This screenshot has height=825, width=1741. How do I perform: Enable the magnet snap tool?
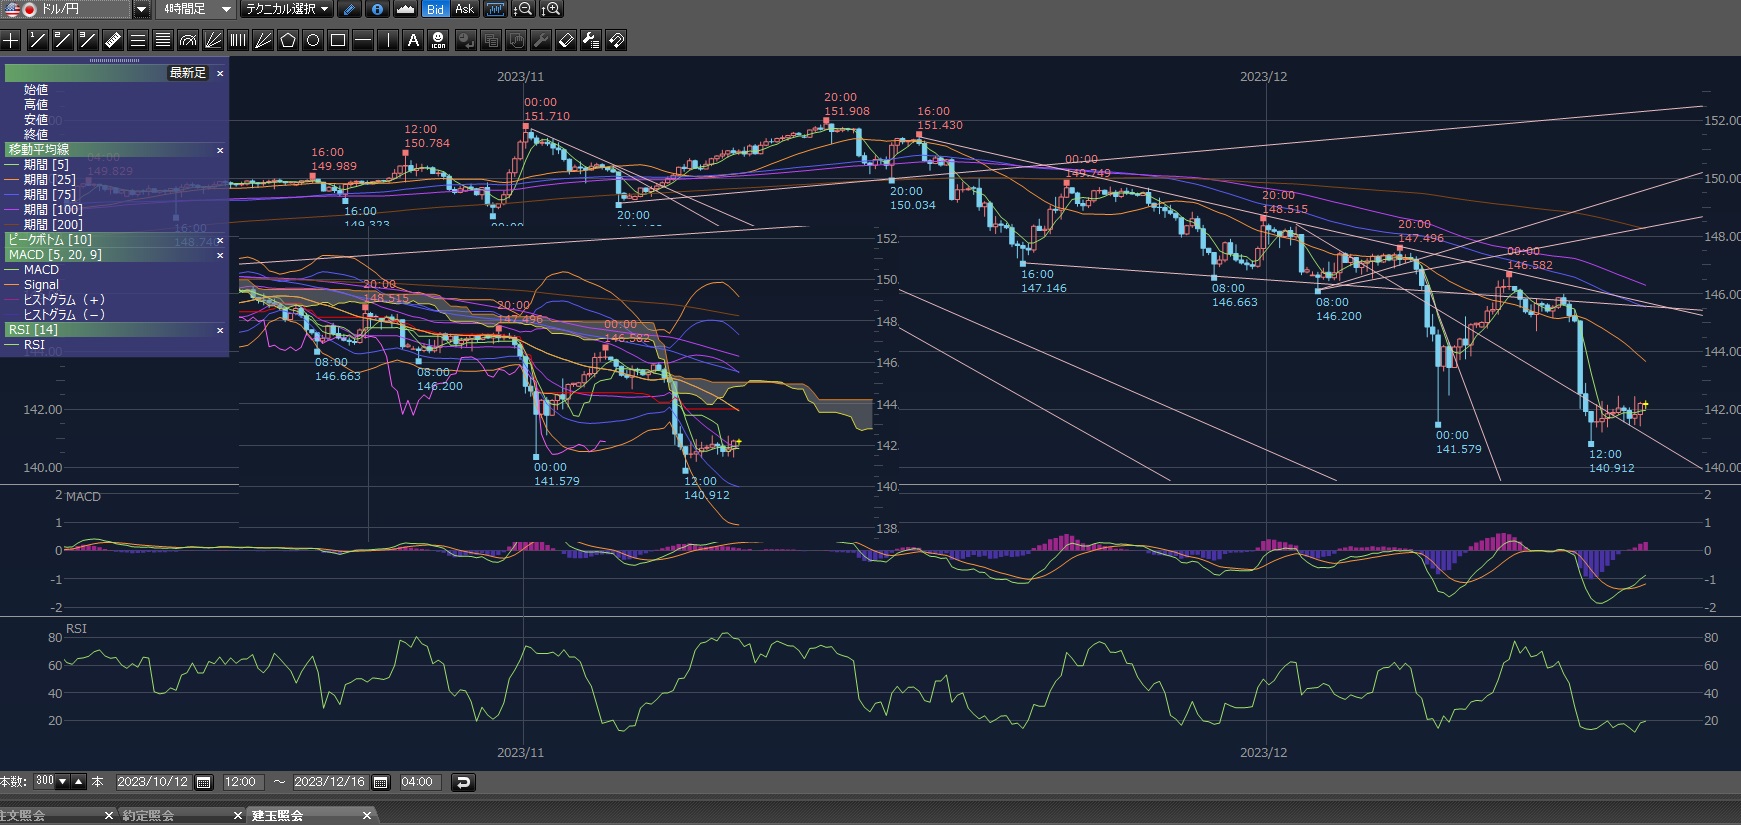click(616, 40)
